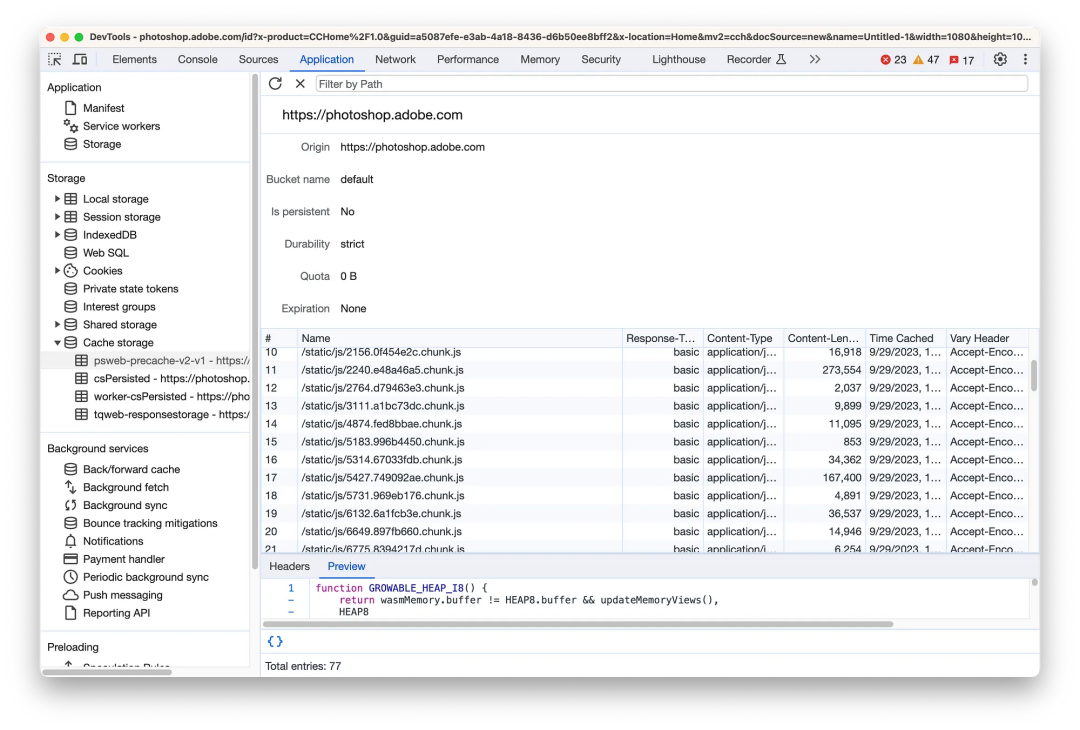The width and height of the screenshot is (1080, 730).
Task: Select worker-csPersisted cache
Action: 162,396
